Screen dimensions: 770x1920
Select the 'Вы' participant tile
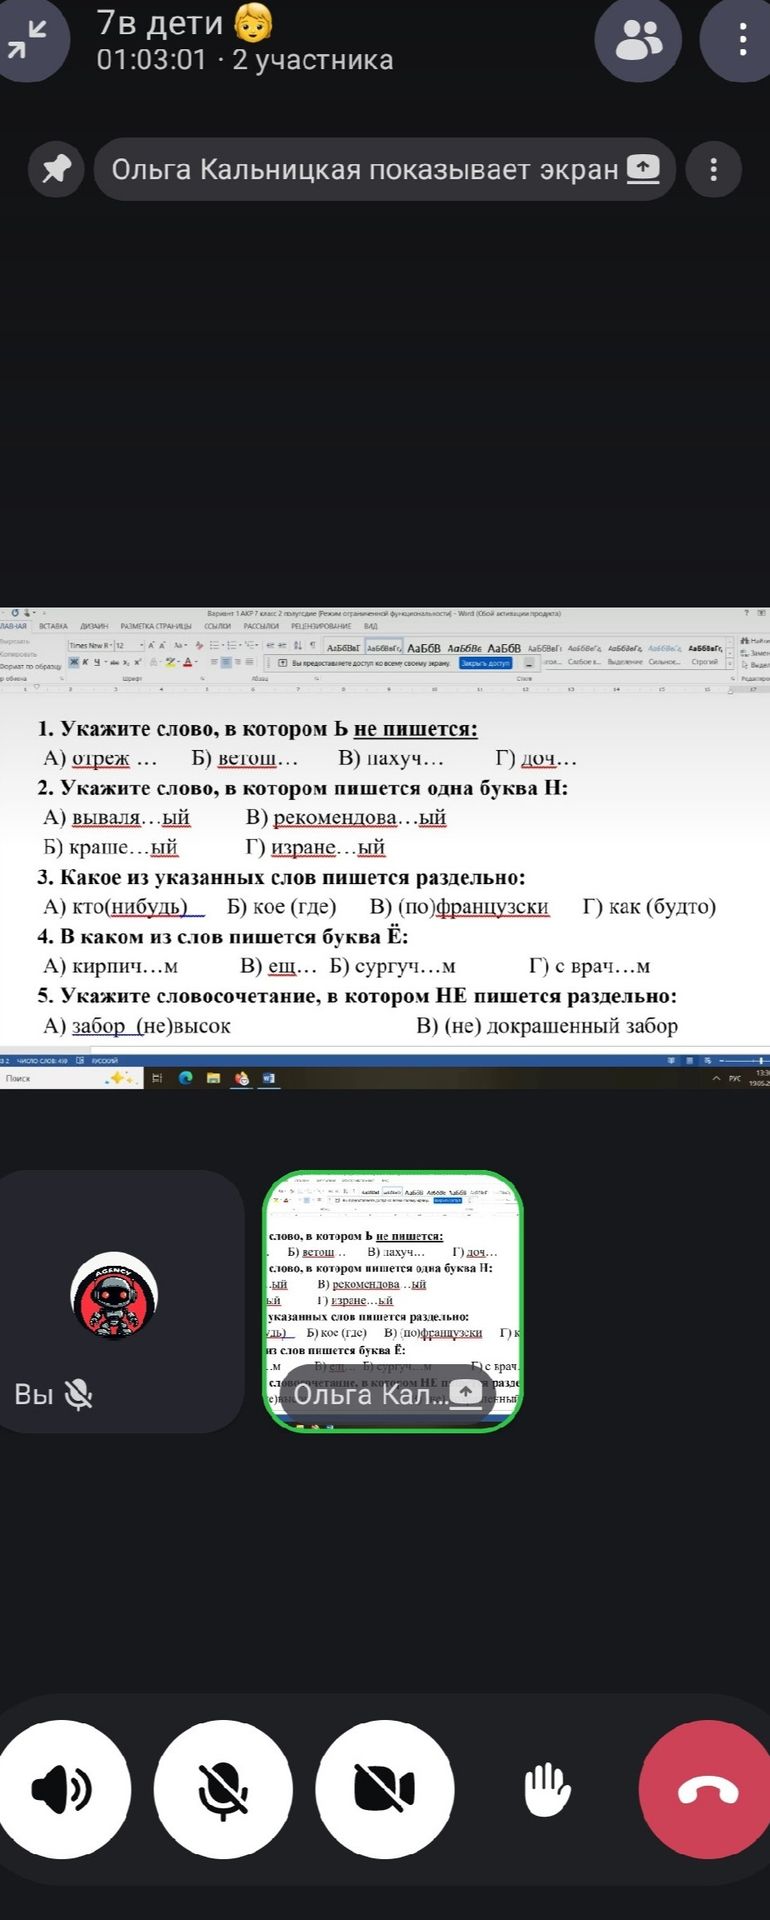120,1301
